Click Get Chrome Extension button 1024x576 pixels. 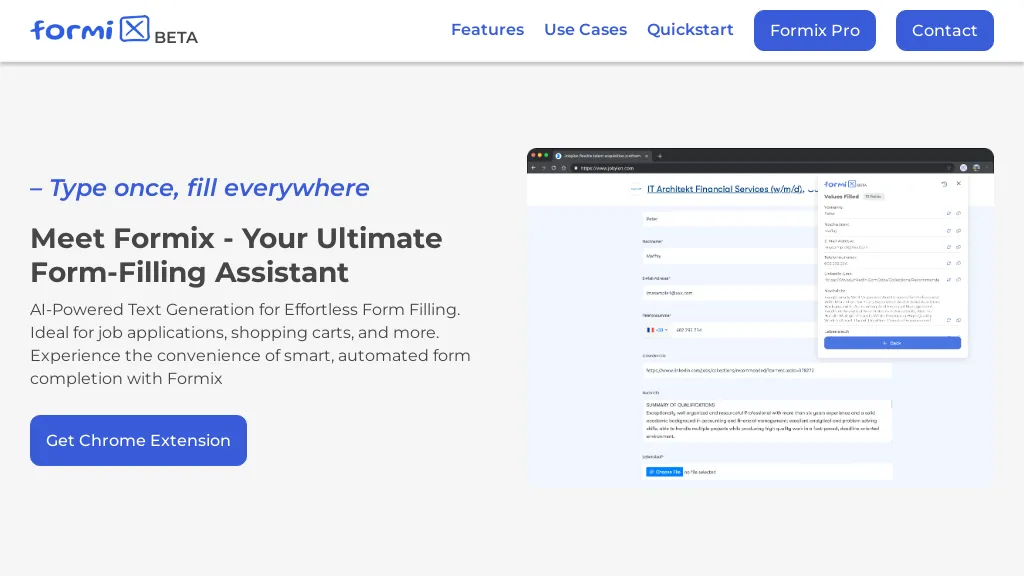click(138, 440)
